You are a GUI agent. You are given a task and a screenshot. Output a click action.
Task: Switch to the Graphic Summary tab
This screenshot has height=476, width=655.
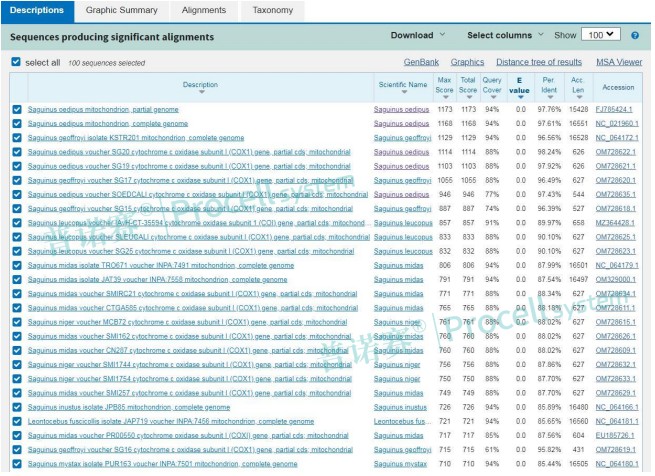tap(122, 10)
